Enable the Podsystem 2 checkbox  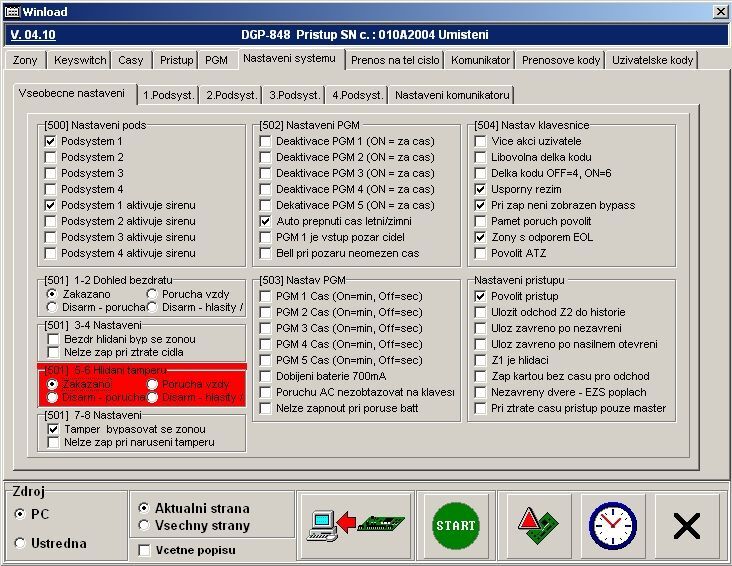click(x=51, y=158)
